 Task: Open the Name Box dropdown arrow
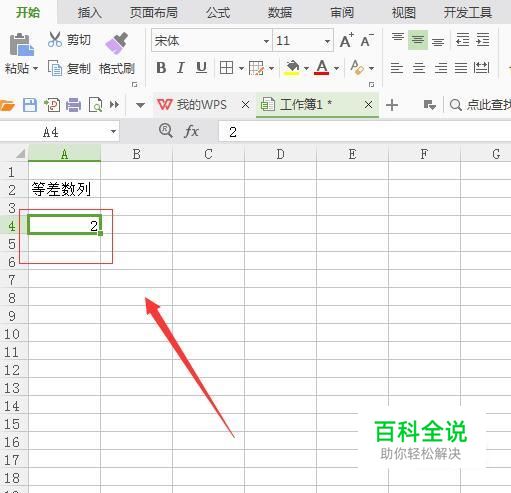pyautogui.click(x=113, y=132)
